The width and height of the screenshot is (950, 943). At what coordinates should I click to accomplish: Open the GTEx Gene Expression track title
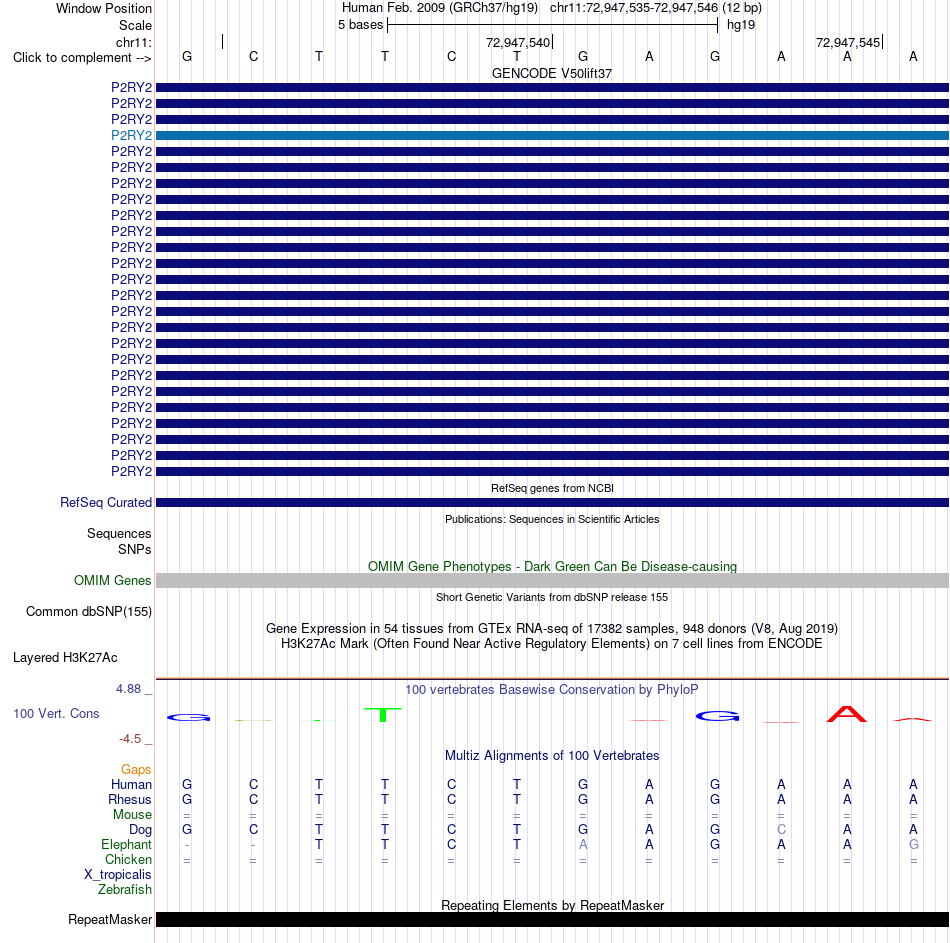552,628
